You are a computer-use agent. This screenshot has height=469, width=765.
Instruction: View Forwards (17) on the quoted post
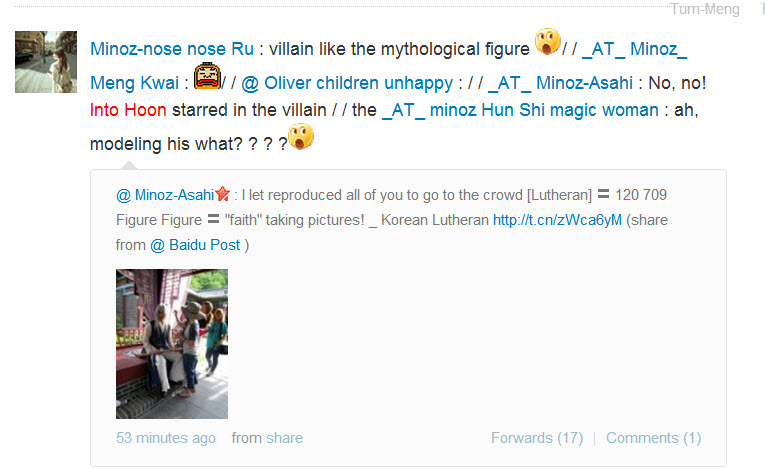point(537,438)
